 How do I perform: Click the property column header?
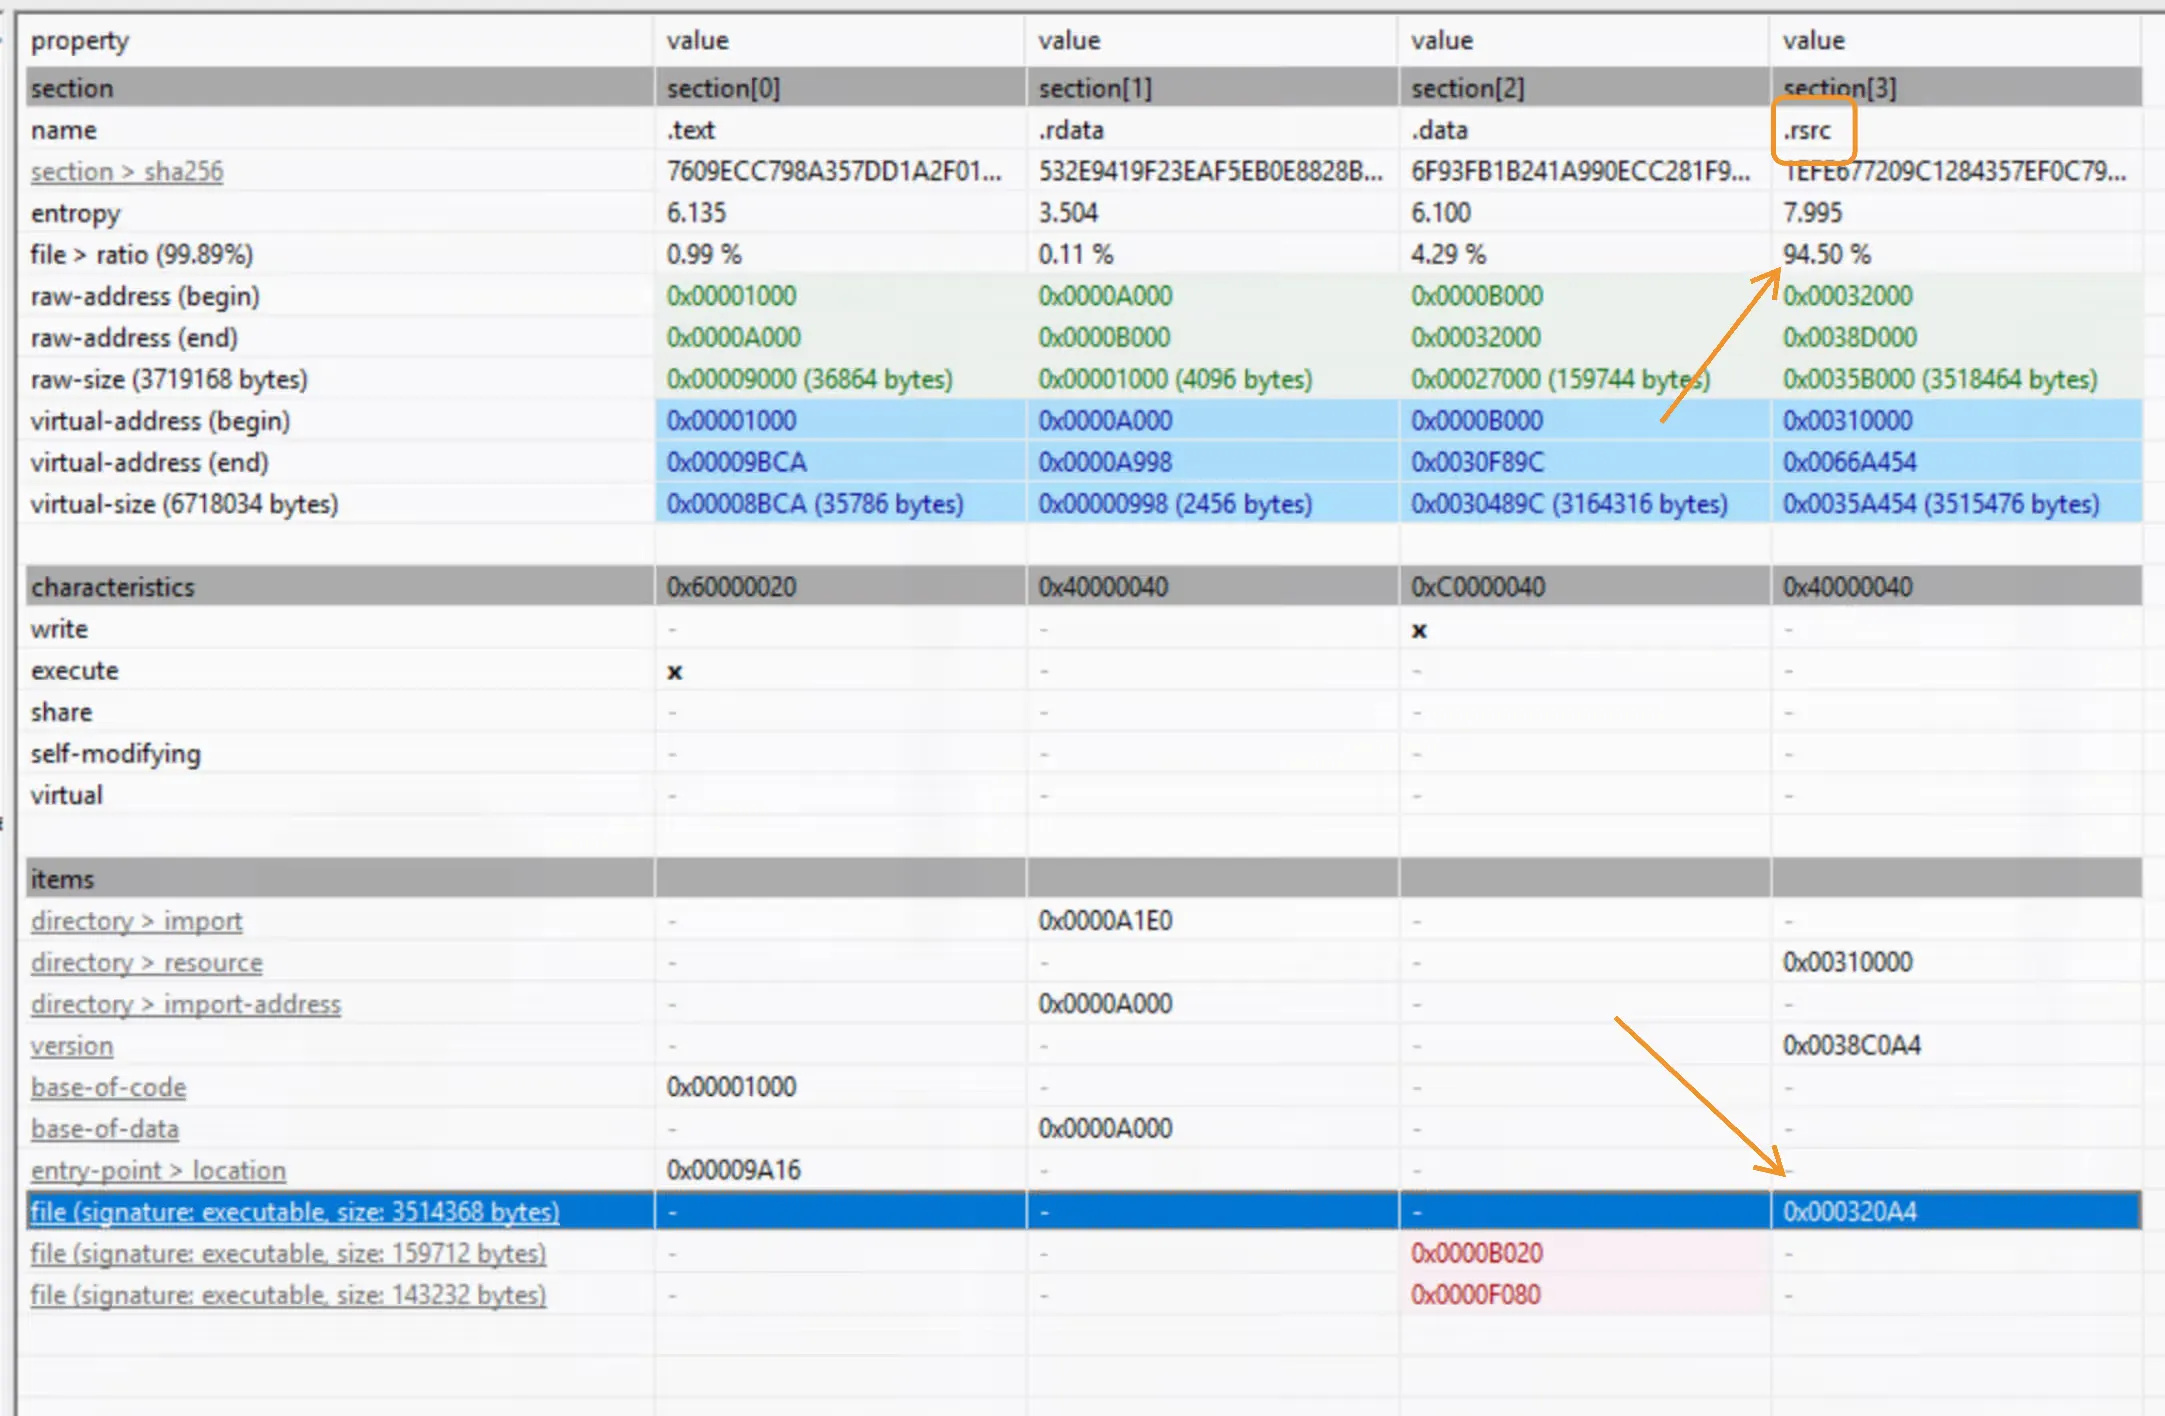[80, 41]
